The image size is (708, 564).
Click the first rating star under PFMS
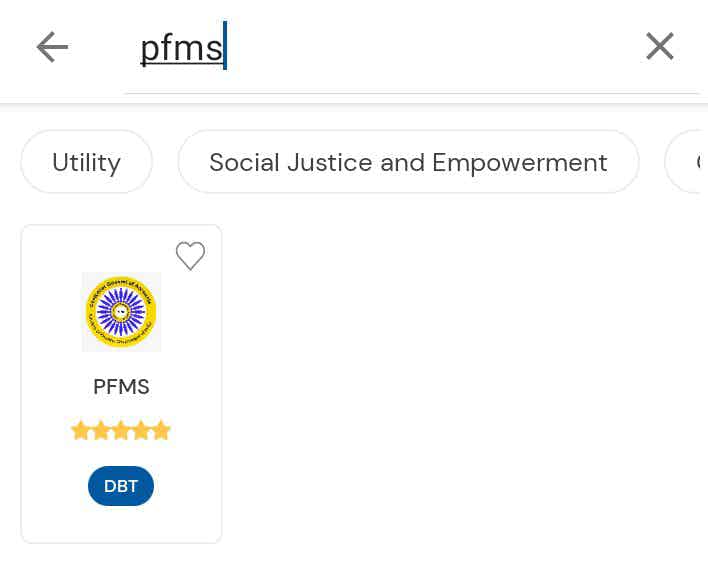81,431
